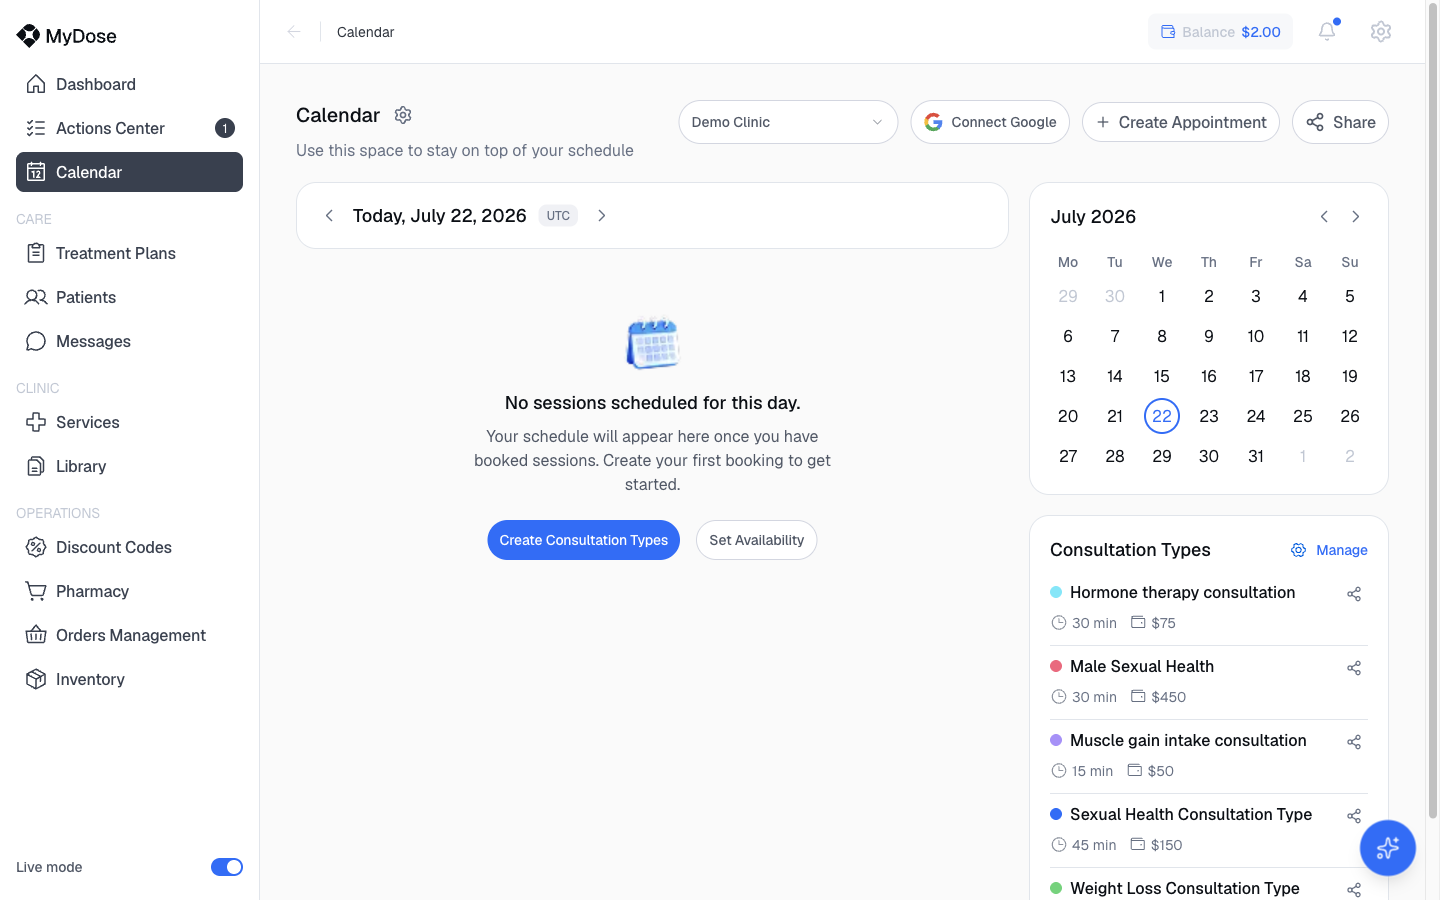Open Treatment Plans section
Screen dimensions: 1440x900
(x=129, y=253)
